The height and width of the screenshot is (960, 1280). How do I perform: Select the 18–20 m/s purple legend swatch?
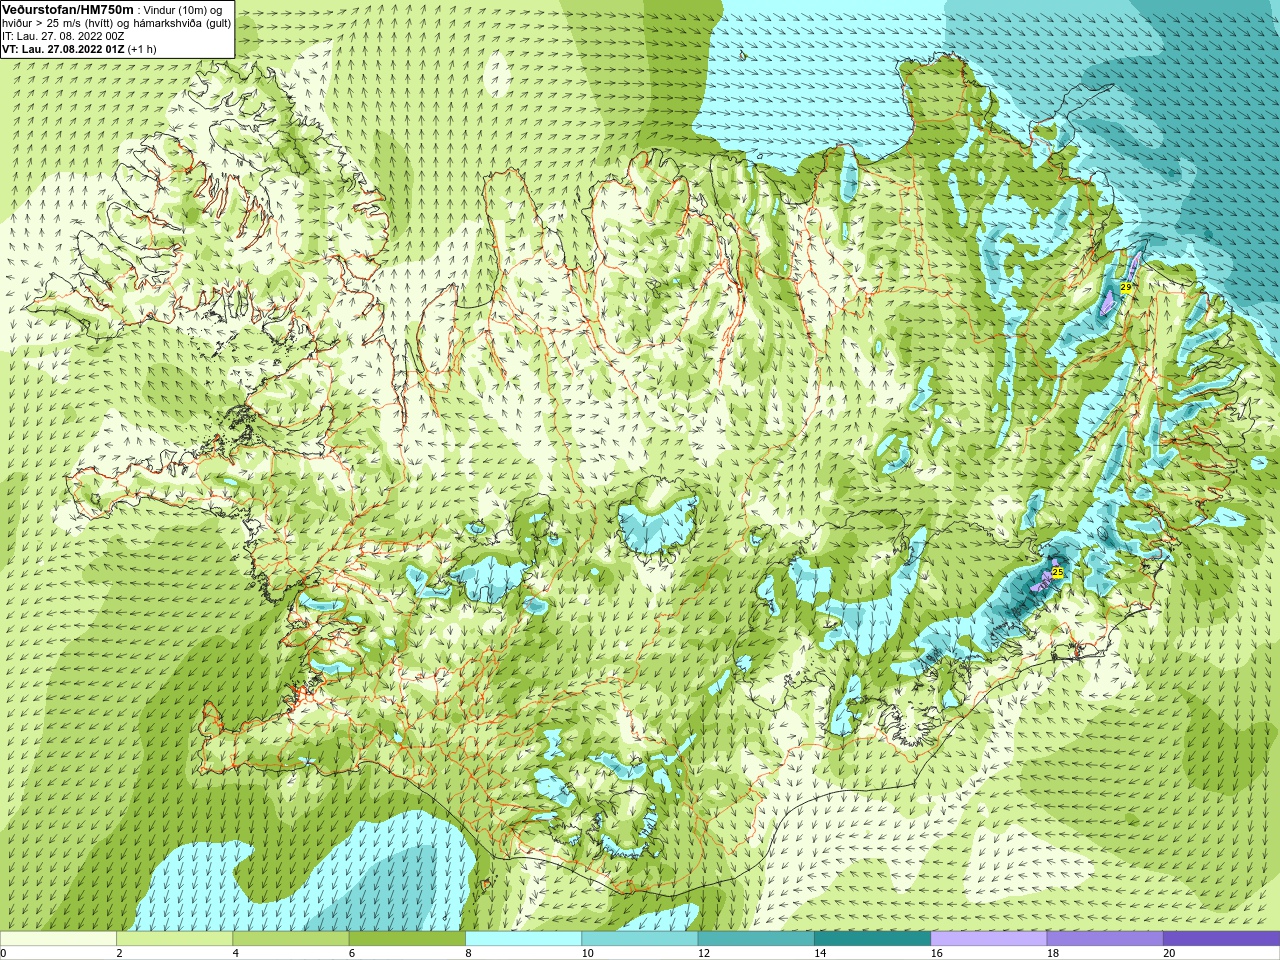1105,938
